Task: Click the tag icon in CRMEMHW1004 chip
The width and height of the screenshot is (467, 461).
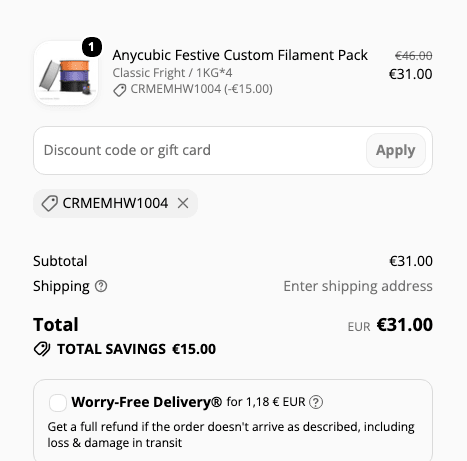Action: (49, 203)
